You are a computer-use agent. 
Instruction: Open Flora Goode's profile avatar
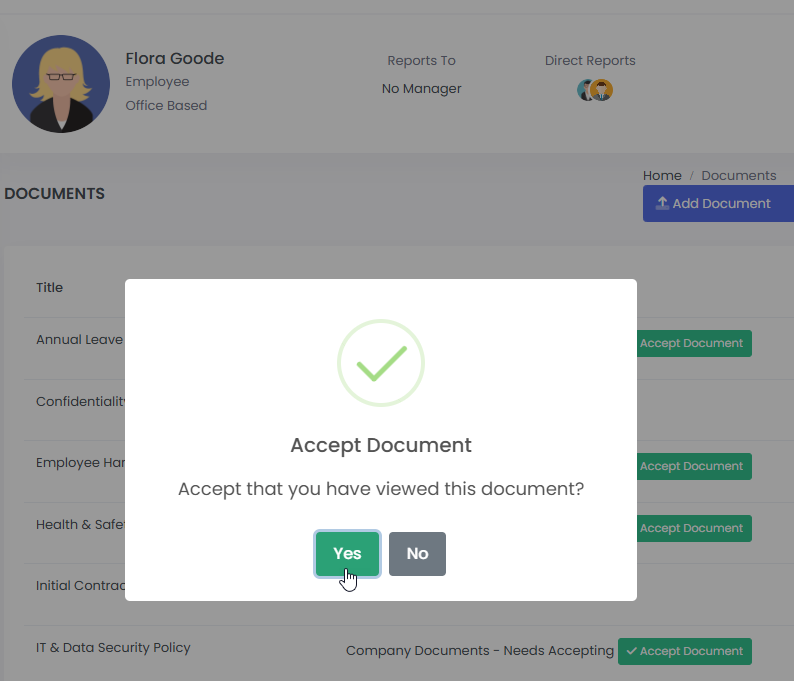point(61,84)
